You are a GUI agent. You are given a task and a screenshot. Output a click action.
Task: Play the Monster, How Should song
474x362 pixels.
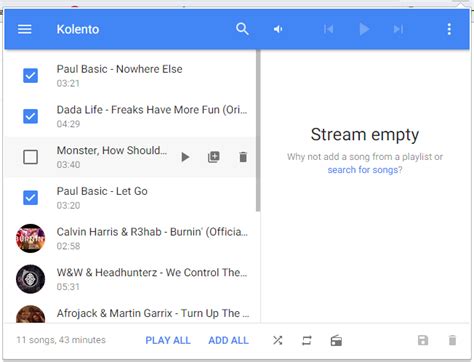(x=185, y=157)
